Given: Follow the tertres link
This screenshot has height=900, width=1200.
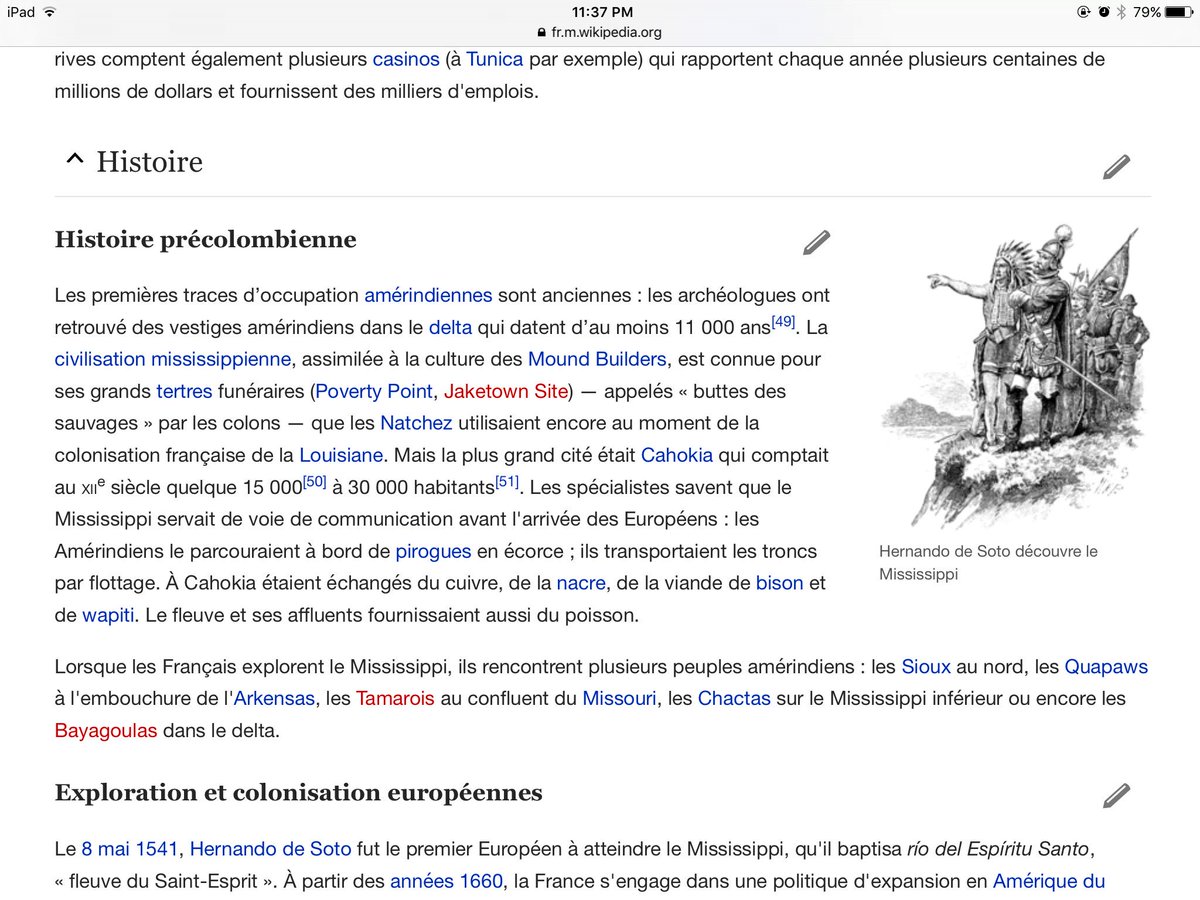Looking at the screenshot, I should pos(184,391).
